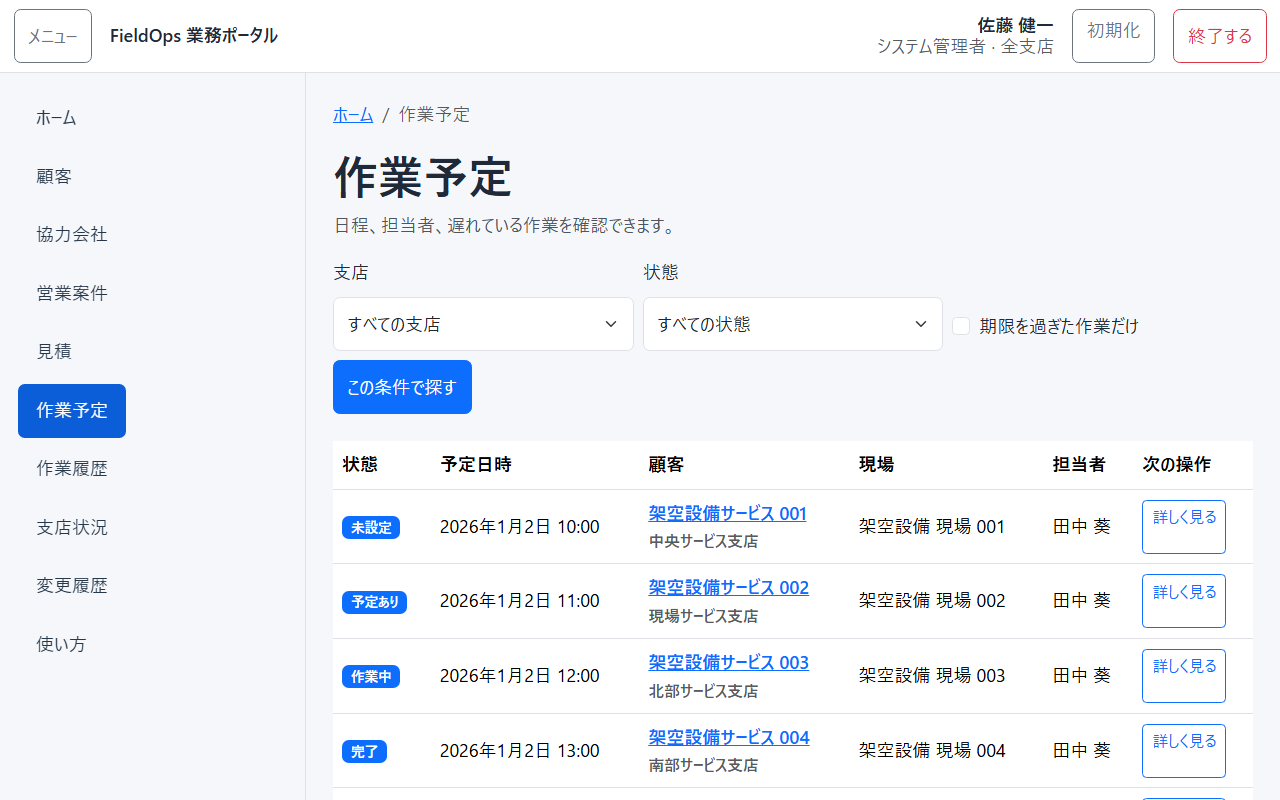Click the date 2026年1月2日 12:00
The width and height of the screenshot is (1280, 800).
coord(520,676)
